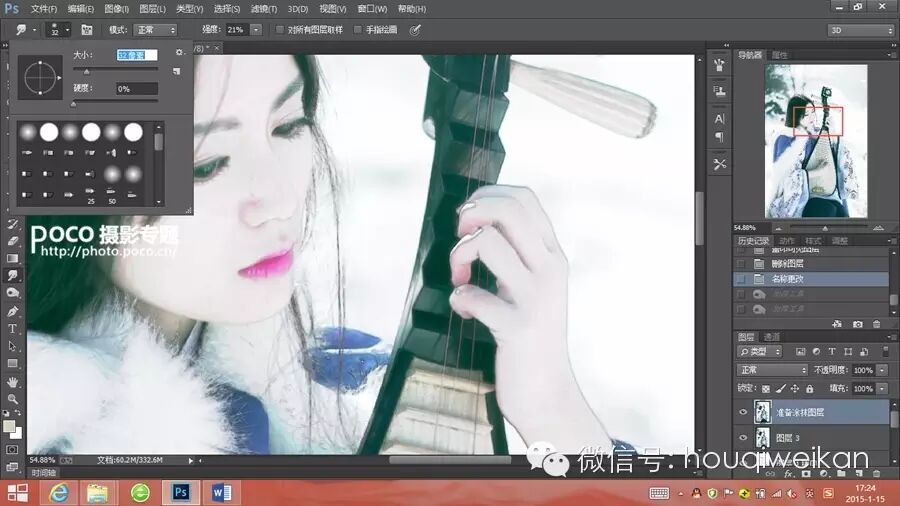Select the 准备涂抹图层 layer
Viewport: 900px width, 506px height.
point(812,412)
